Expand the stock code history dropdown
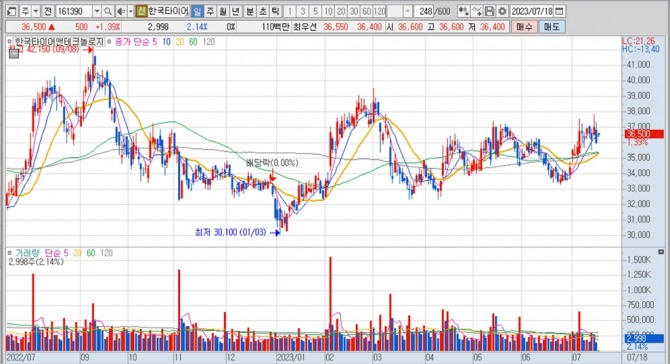 coord(97,11)
